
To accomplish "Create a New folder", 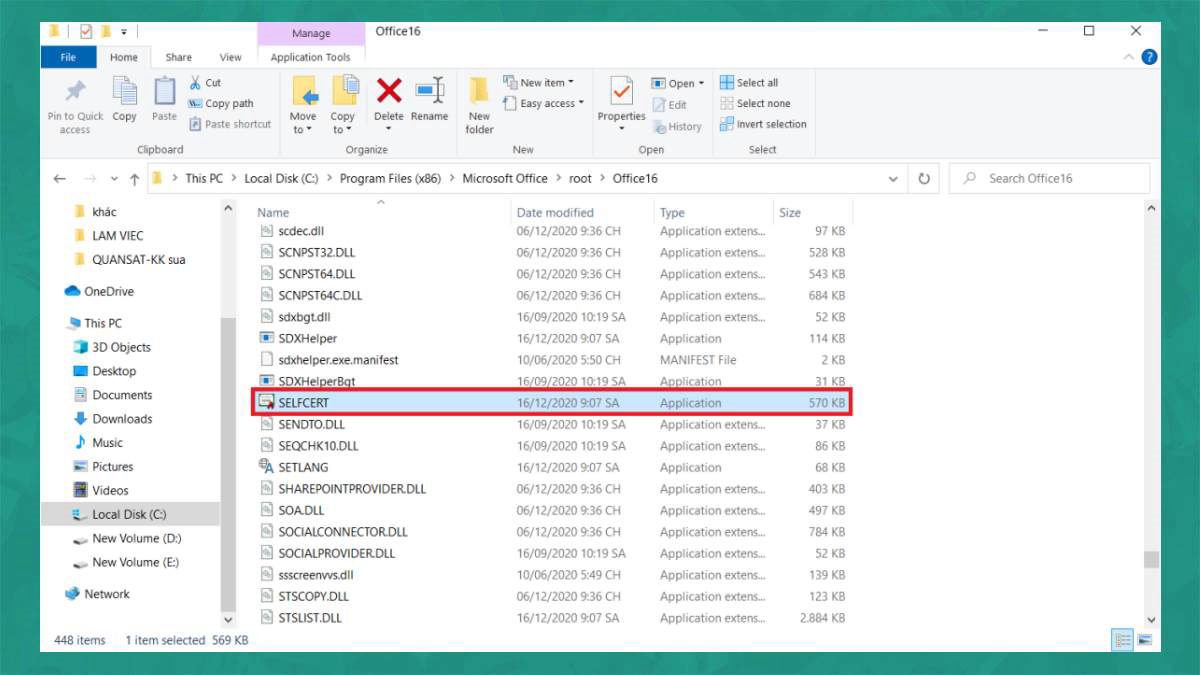I will [479, 105].
